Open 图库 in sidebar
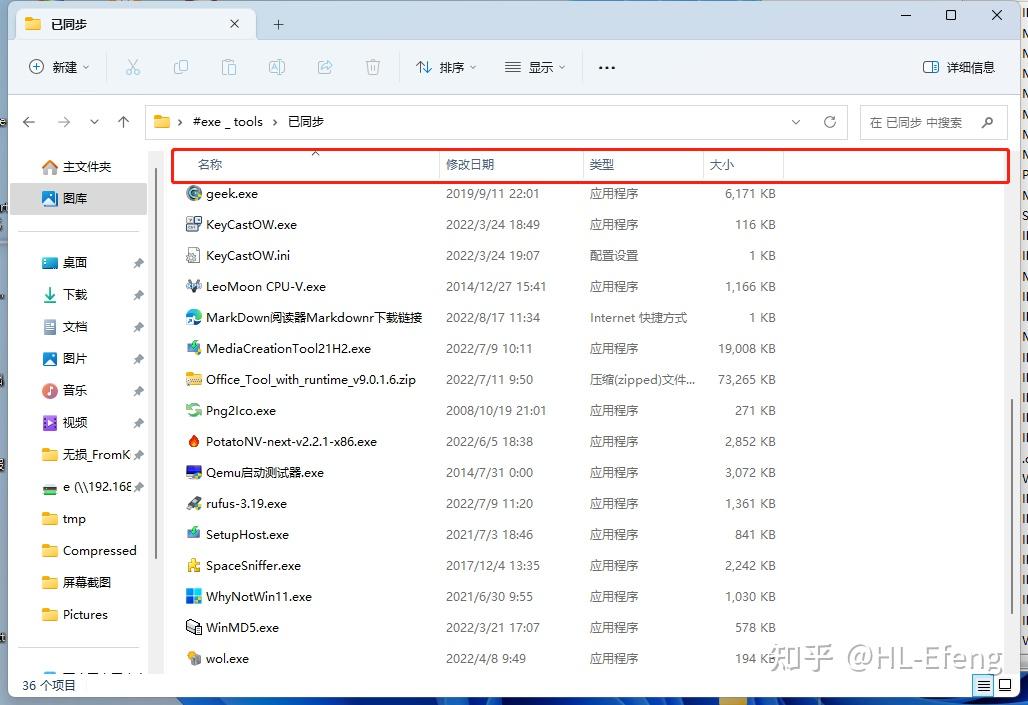Screen dimensions: 1028x705 point(77,198)
